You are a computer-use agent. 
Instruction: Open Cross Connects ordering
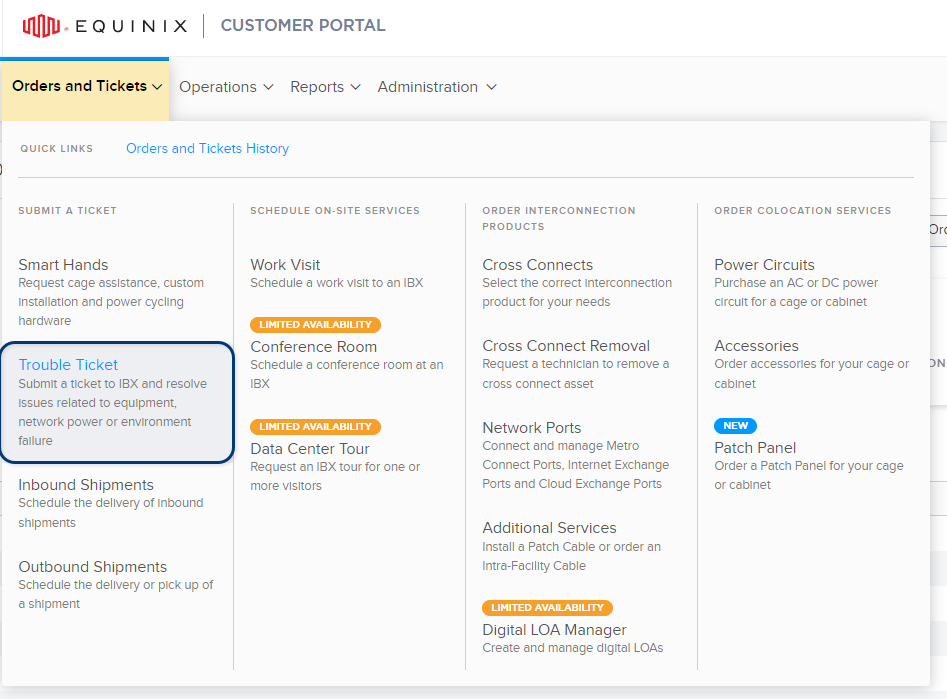pos(538,265)
